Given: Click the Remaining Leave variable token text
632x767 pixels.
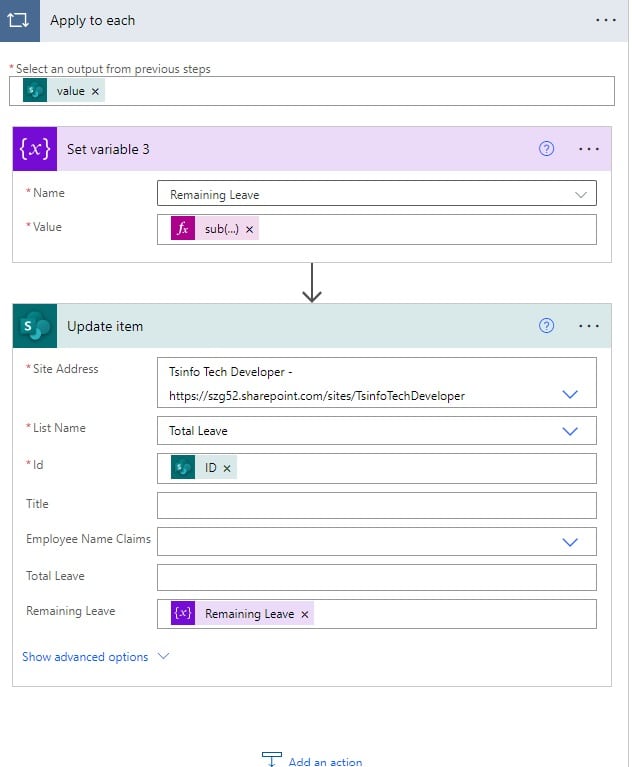Looking at the screenshot, I should (x=249, y=614).
